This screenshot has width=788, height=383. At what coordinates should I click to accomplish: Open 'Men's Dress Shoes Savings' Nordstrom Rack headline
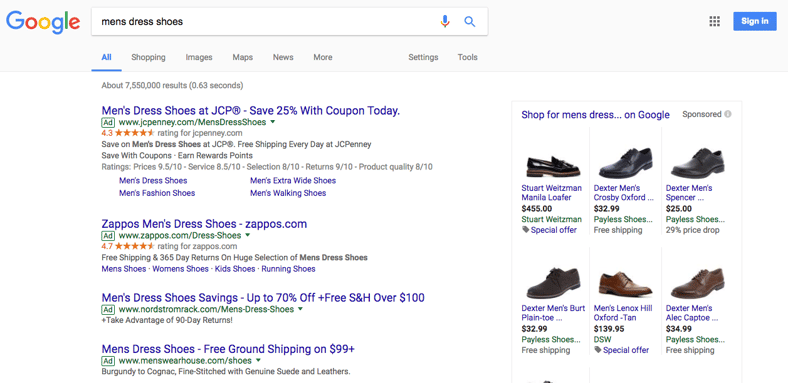tap(263, 297)
